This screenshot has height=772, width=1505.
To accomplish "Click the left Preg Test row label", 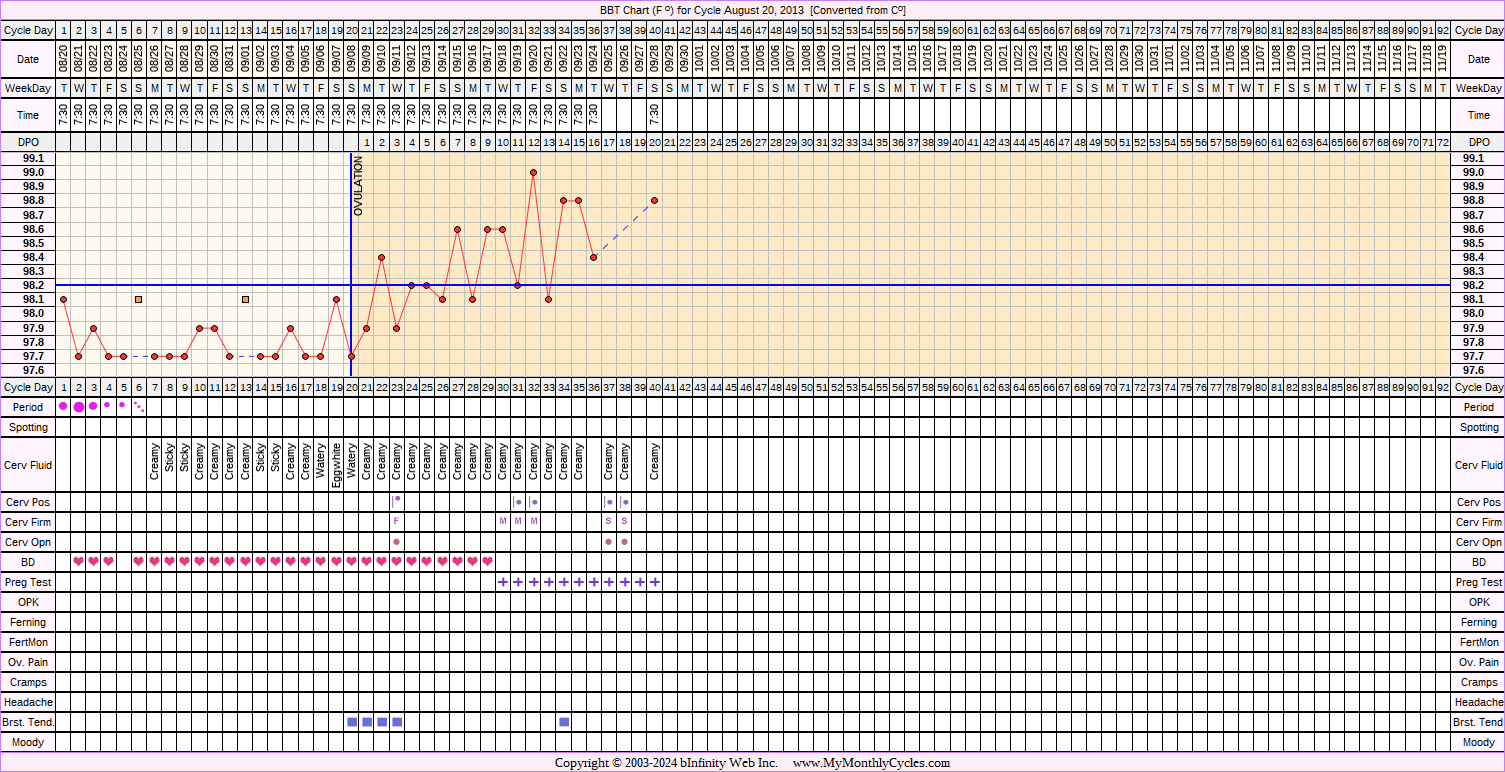I will click(x=28, y=582).
